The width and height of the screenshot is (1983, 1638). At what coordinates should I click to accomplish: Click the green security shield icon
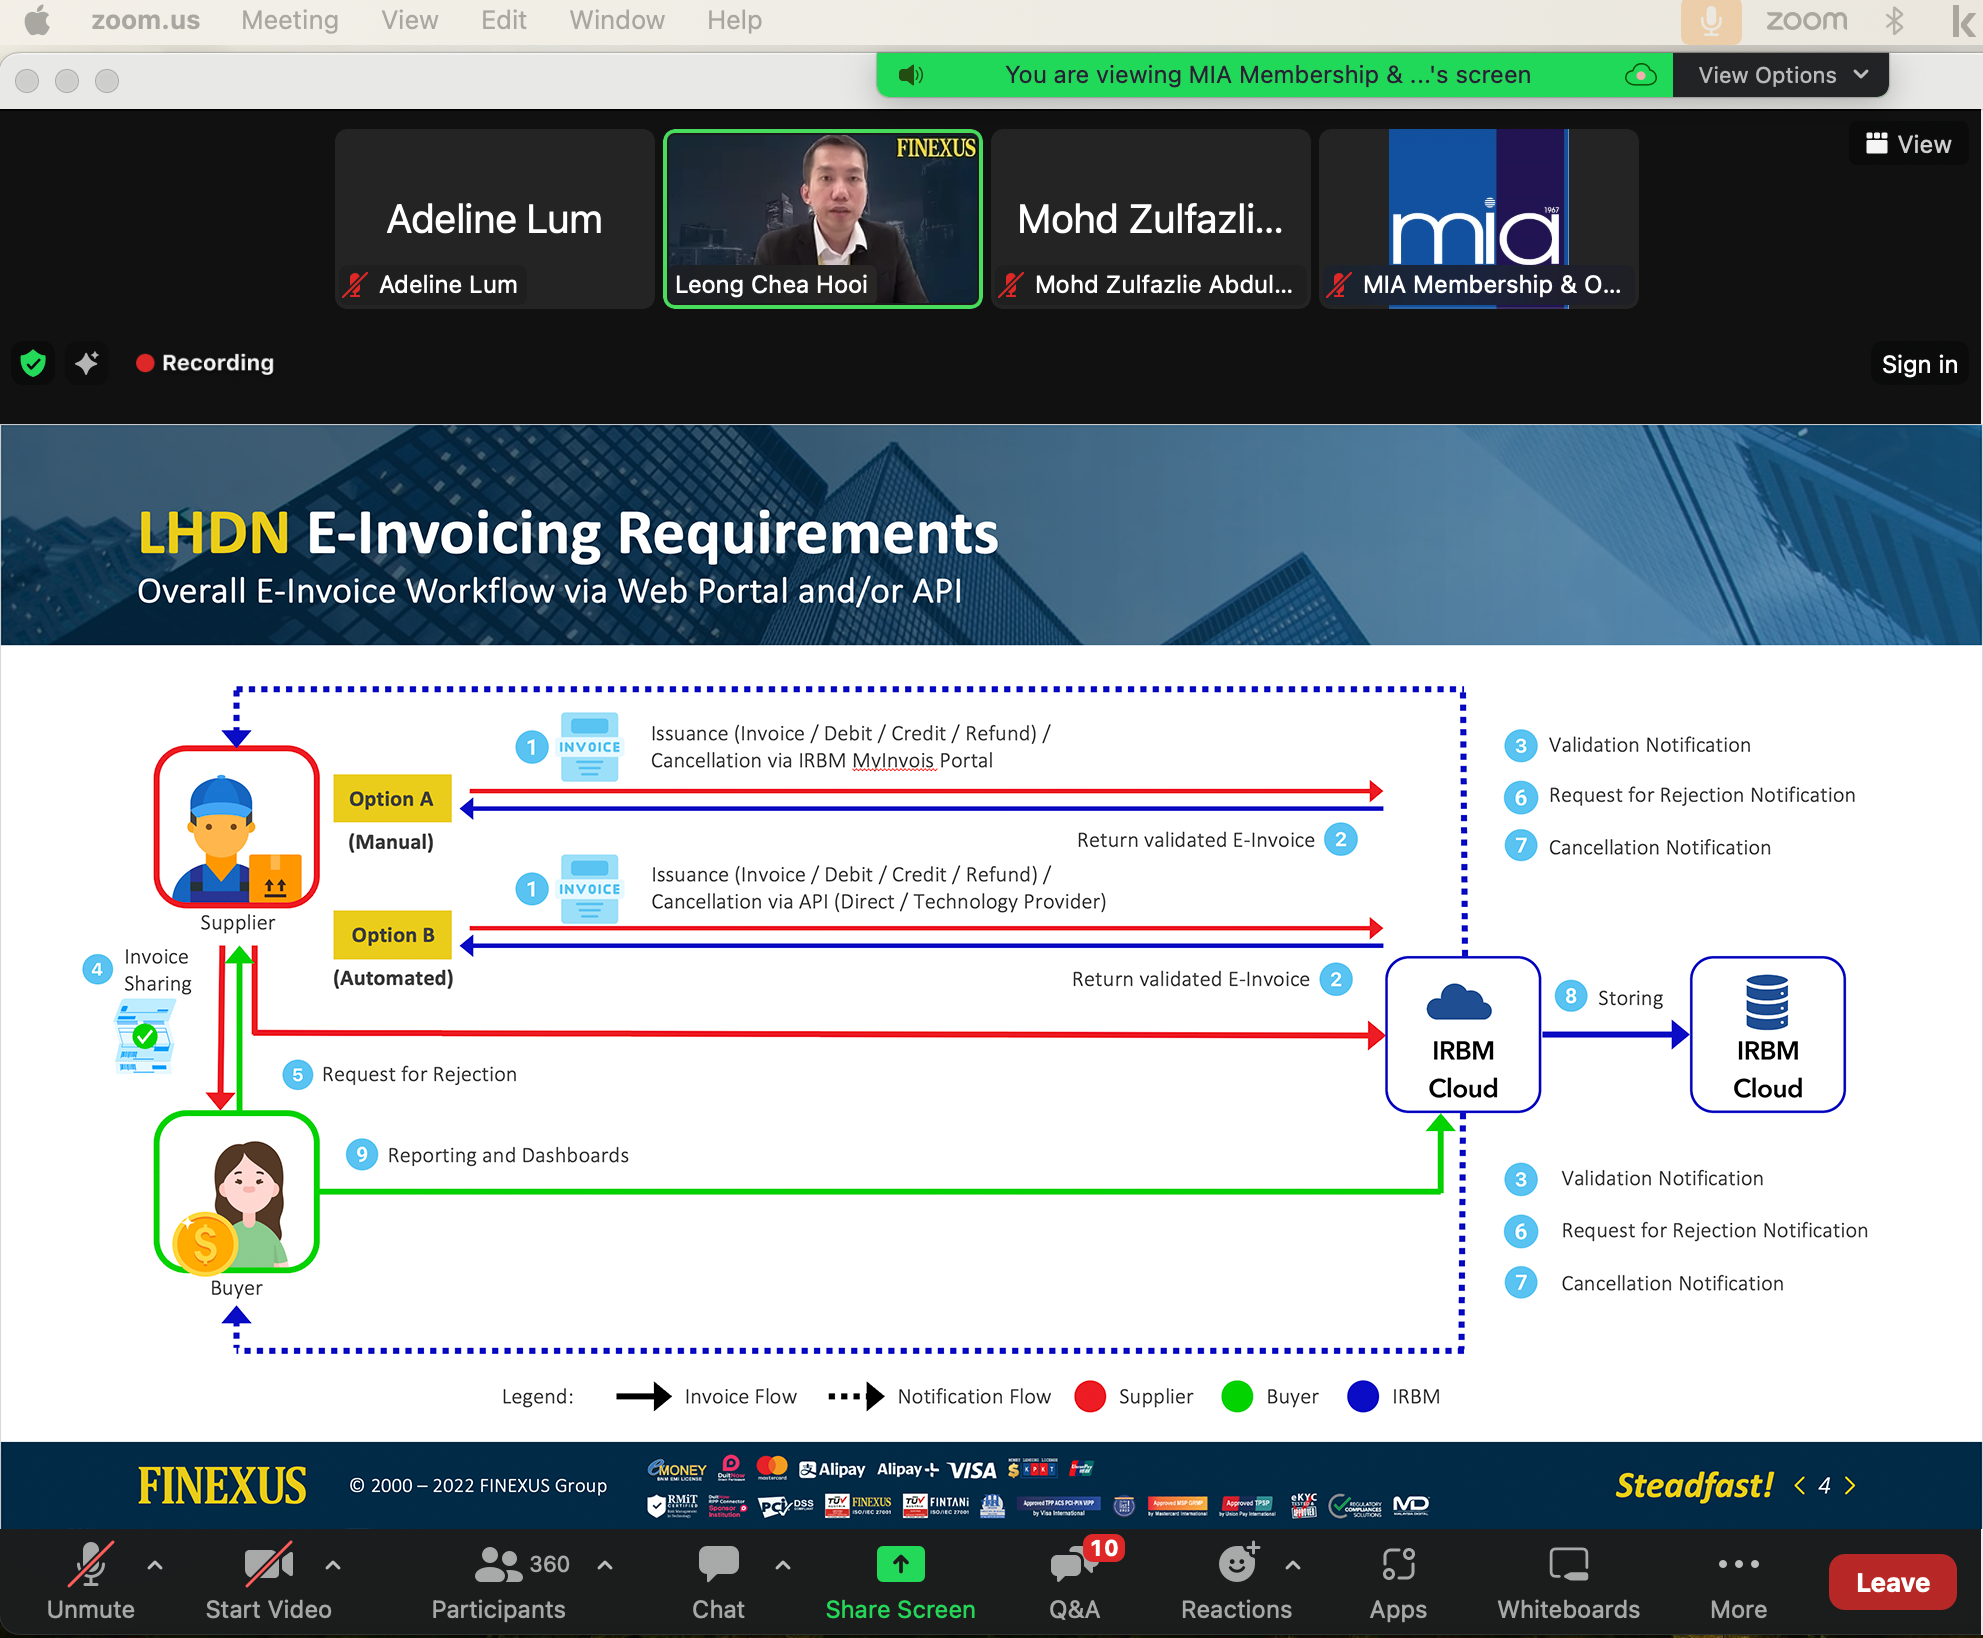coord(32,363)
